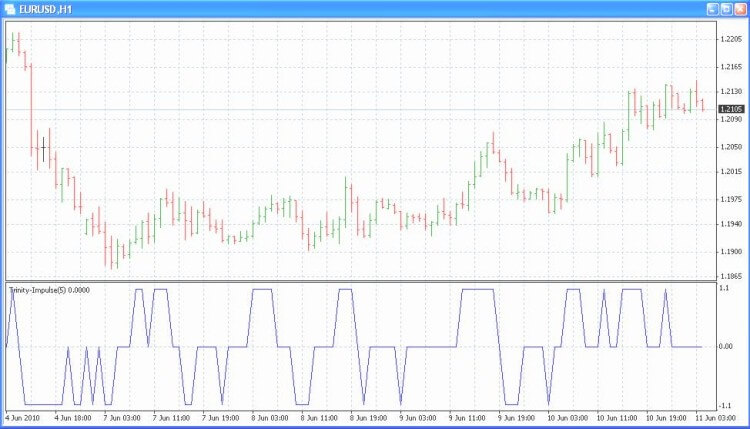The height and width of the screenshot is (429, 750).
Task: Click the 1.2205 price scale label
Action: tap(731, 39)
